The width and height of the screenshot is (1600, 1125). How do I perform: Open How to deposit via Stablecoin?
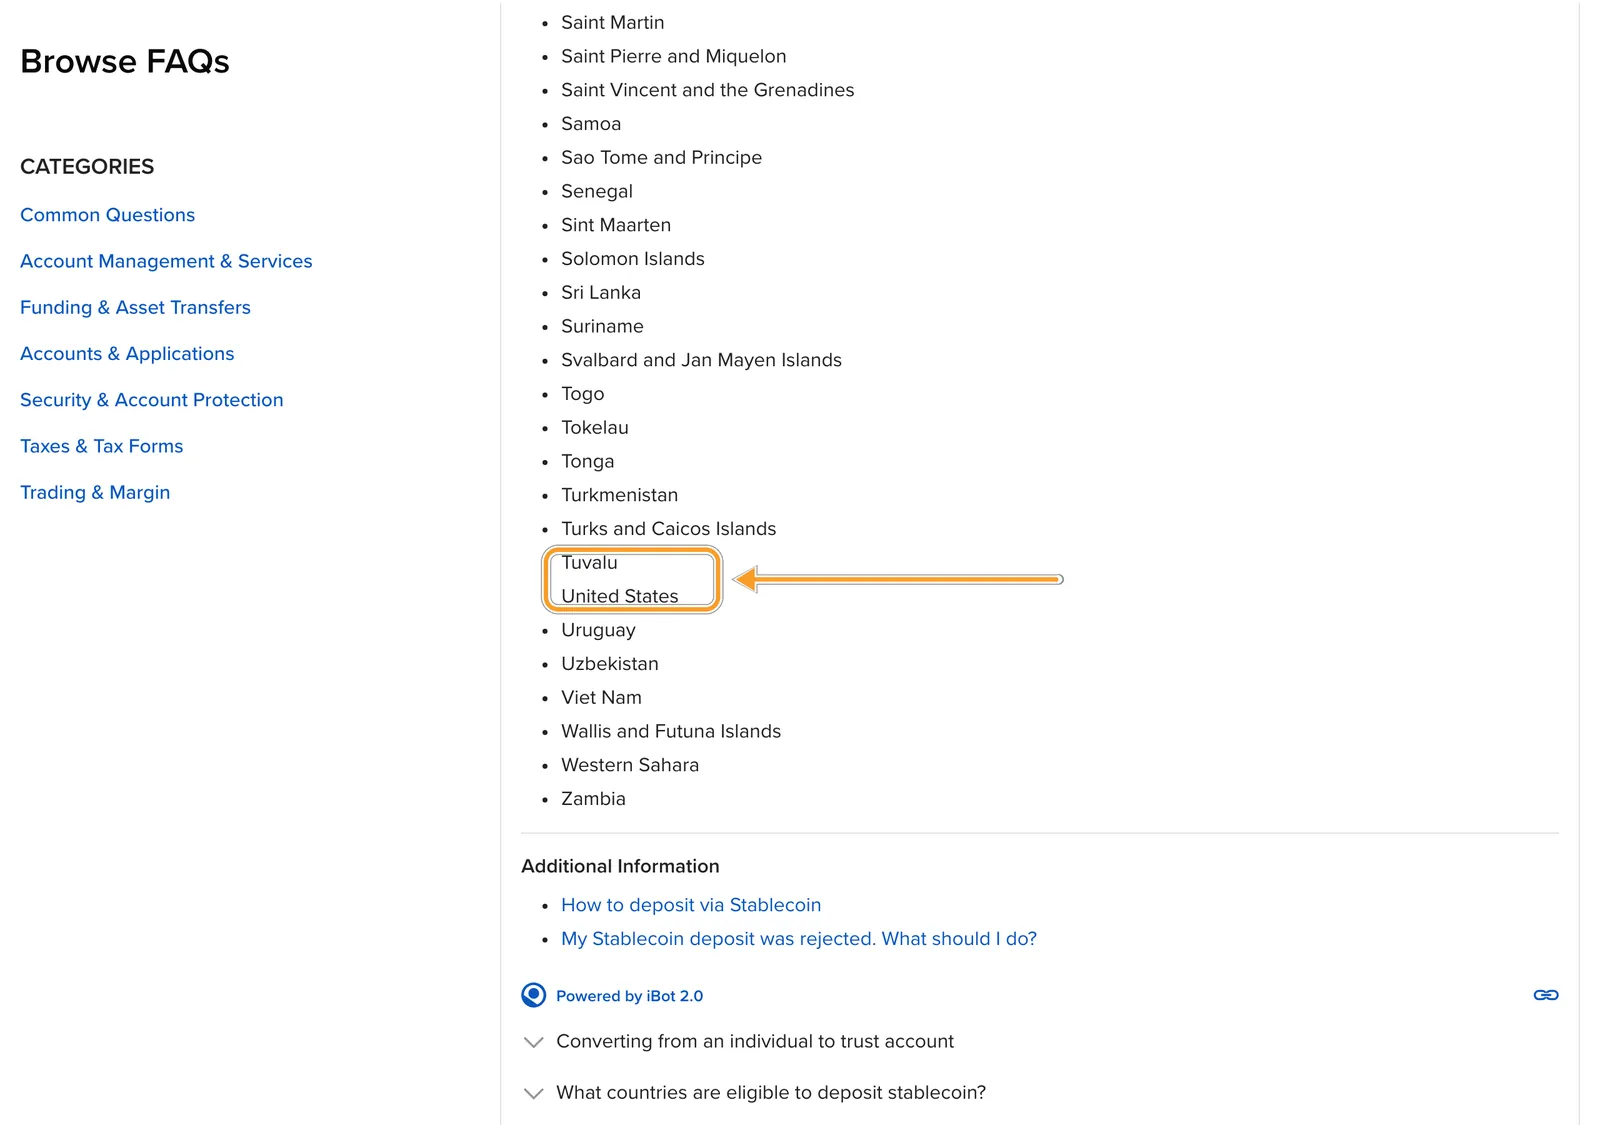pyautogui.click(x=691, y=905)
